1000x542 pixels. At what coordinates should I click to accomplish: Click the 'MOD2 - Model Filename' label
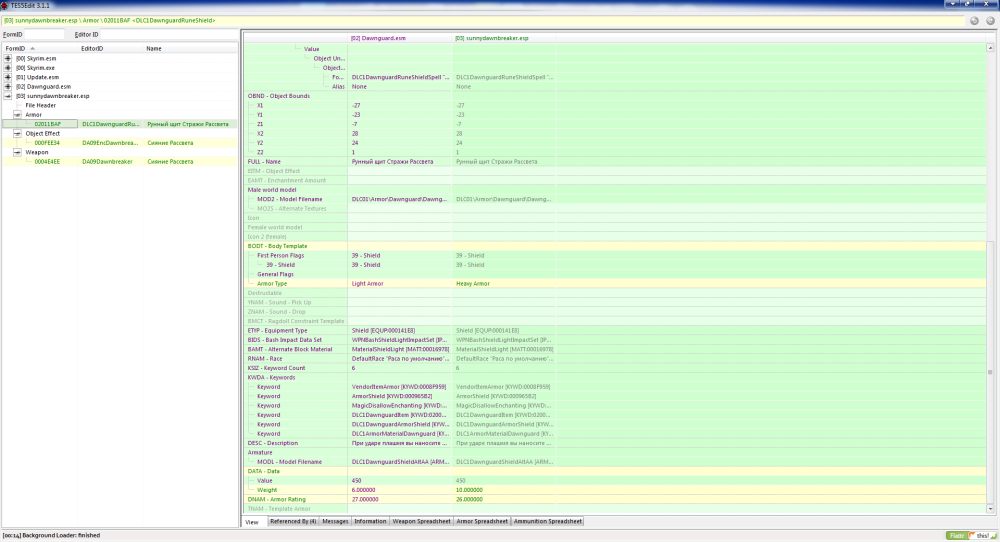tap(290, 200)
